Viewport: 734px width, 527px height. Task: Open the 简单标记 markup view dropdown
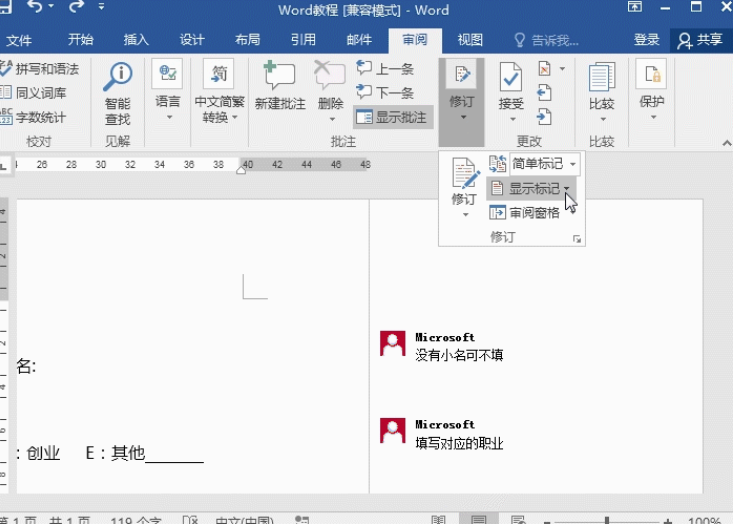(x=544, y=164)
